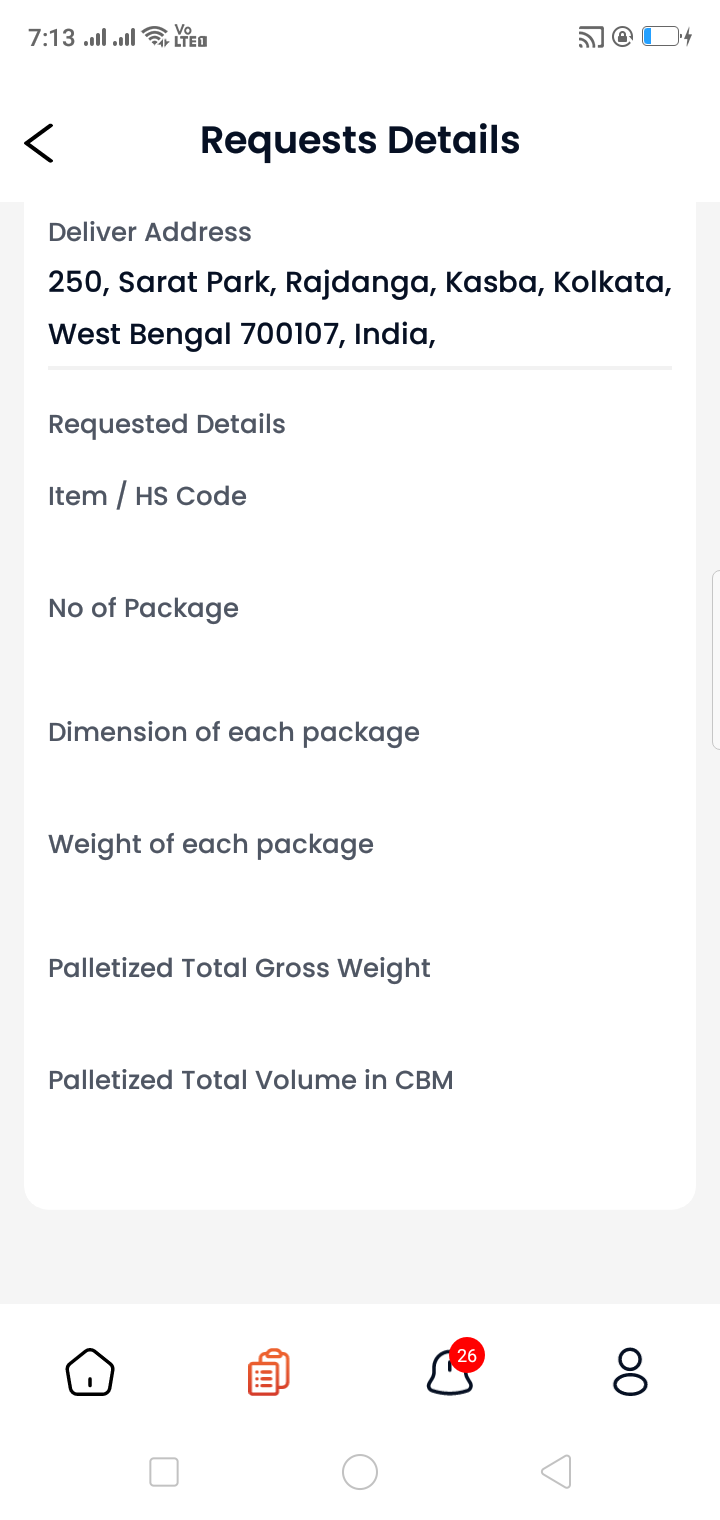Tap Android recent apps square button
This screenshot has height=1520, width=720.
pos(164,1472)
